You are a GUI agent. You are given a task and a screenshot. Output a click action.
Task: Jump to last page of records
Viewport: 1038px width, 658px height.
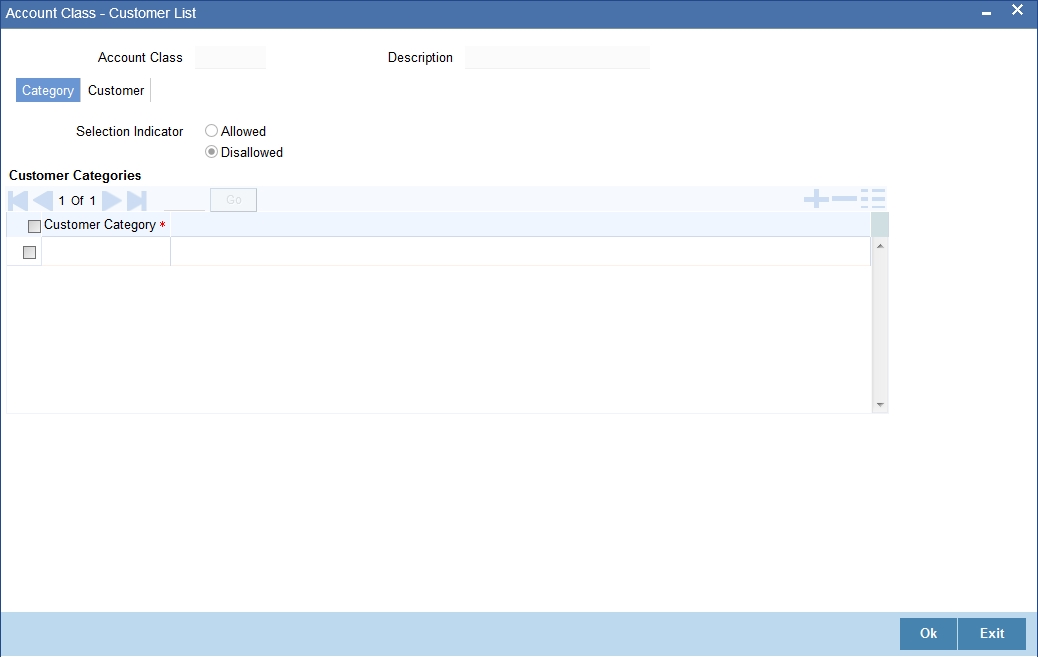pos(136,200)
